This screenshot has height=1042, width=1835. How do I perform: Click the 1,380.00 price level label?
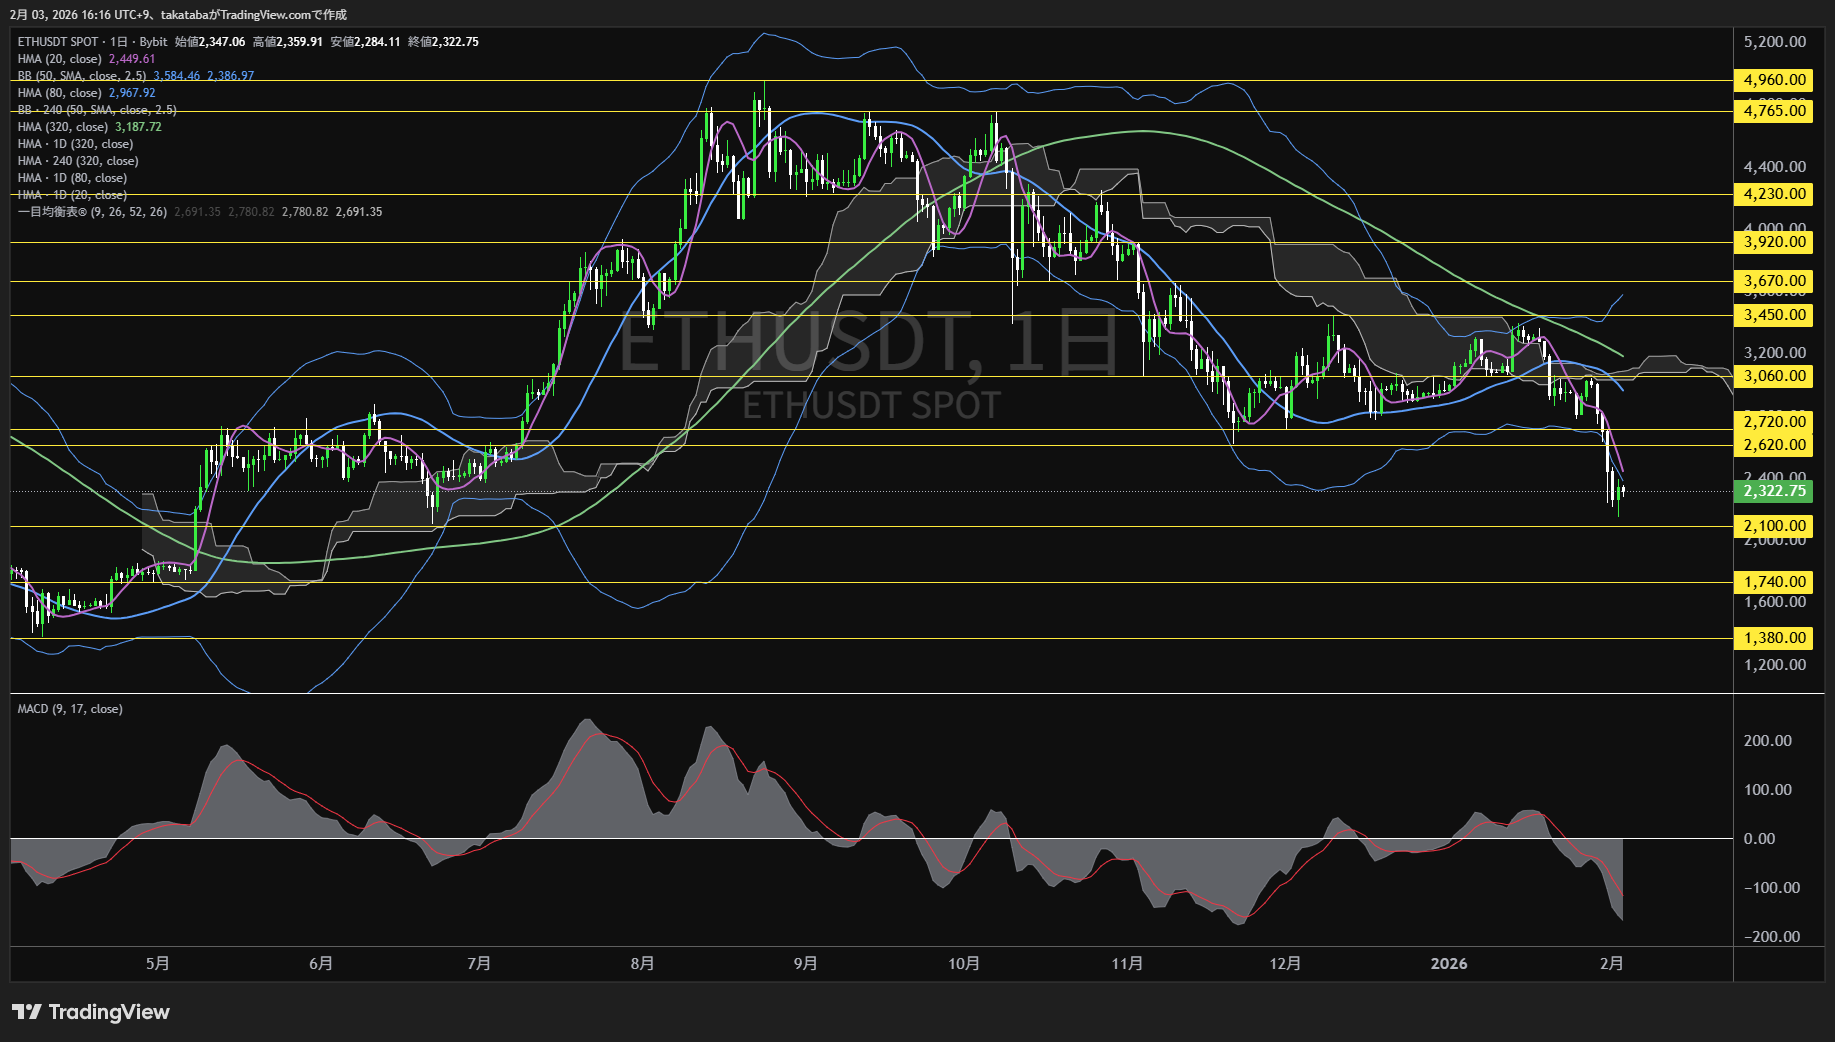[1774, 638]
